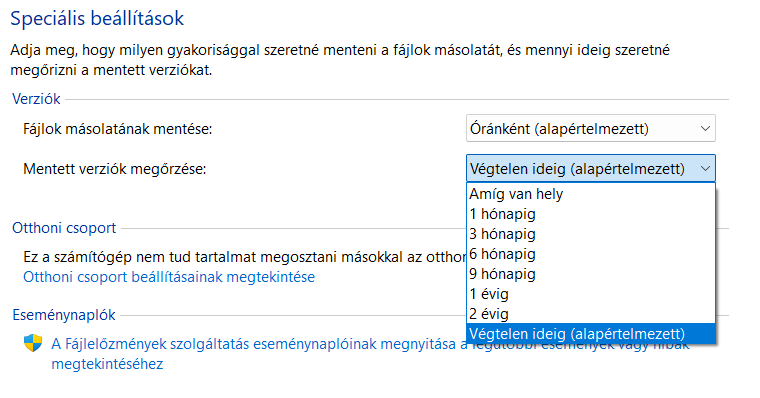
Task: Click the 'Speciális beállítások' page heading
Action: [x=97, y=18]
